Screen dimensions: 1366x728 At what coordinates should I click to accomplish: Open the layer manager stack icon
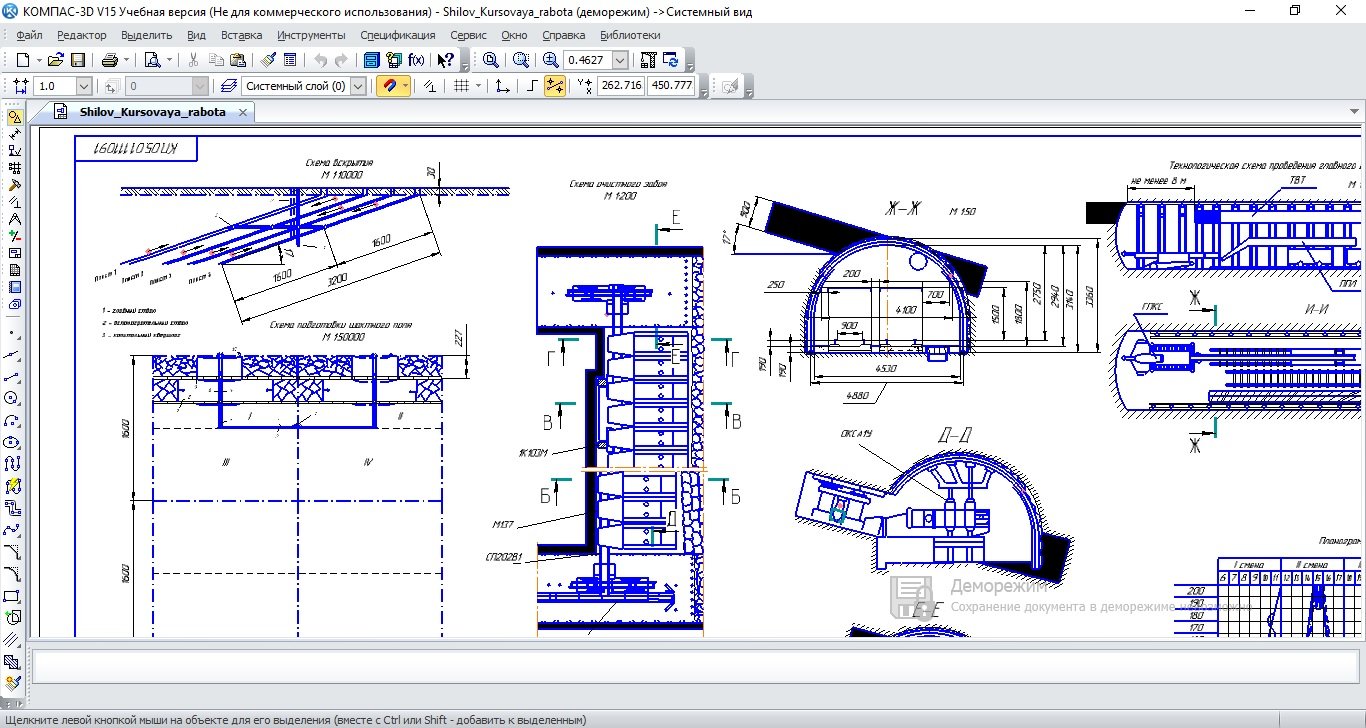[229, 86]
